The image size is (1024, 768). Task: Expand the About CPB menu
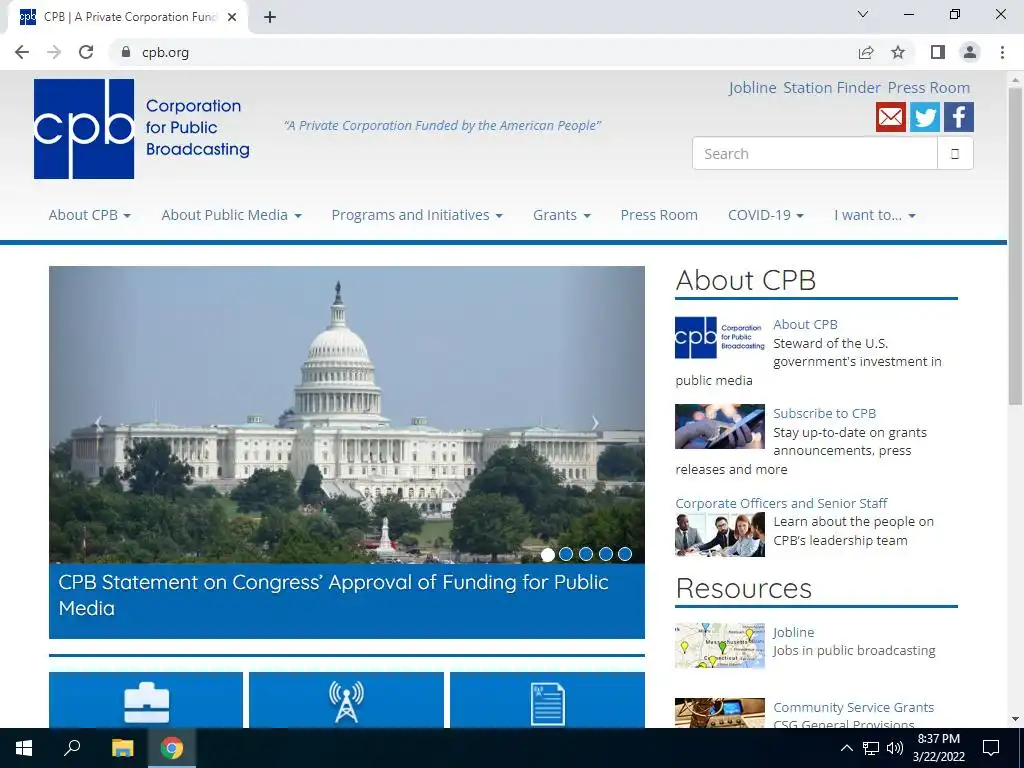click(x=89, y=215)
